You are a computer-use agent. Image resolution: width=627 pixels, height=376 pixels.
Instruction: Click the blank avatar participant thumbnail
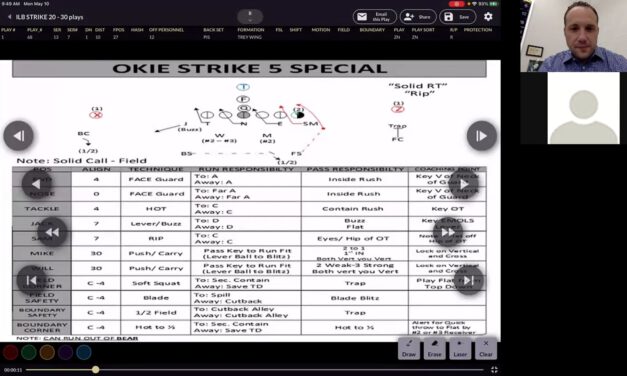(583, 108)
